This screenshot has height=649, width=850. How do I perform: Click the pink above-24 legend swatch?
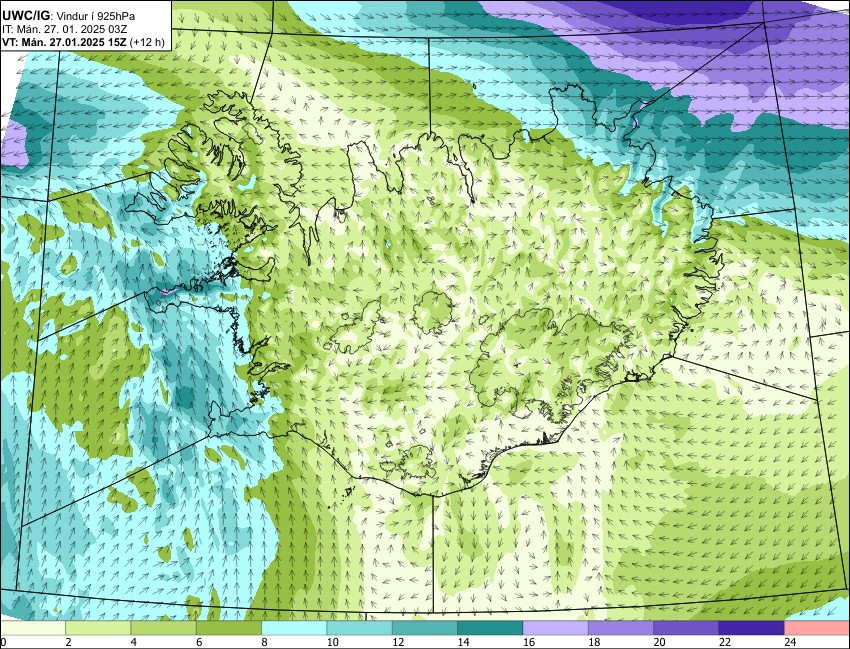click(817, 628)
